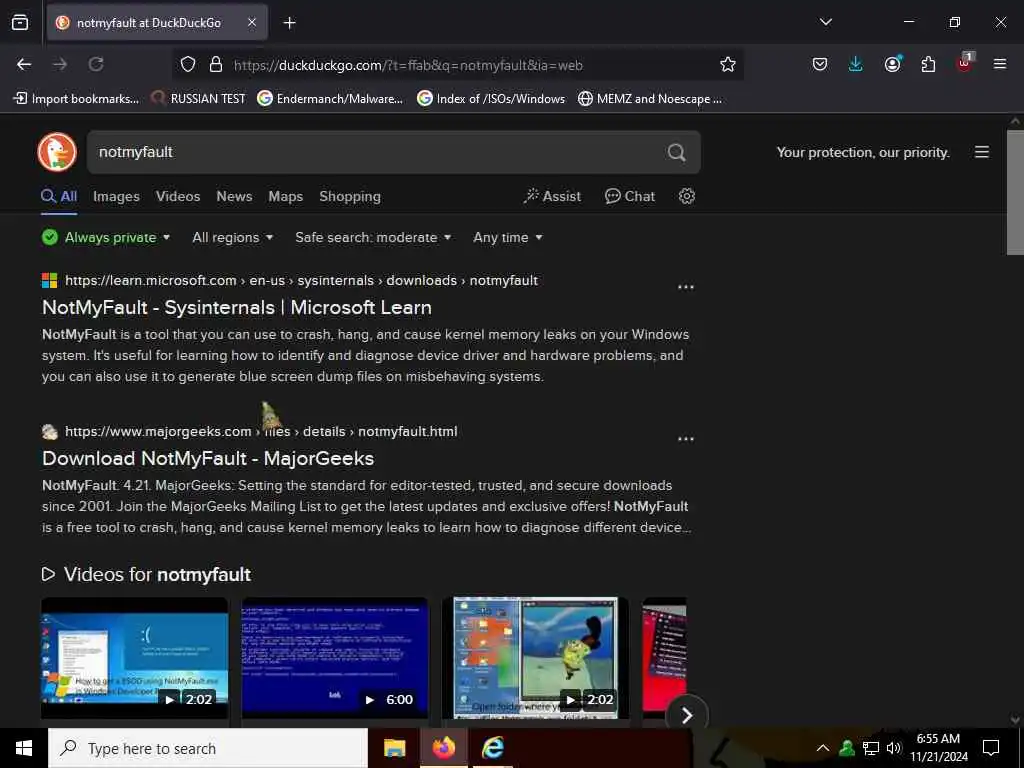
Task: Open Internet Explorer from the taskbar
Action: pyautogui.click(x=492, y=748)
